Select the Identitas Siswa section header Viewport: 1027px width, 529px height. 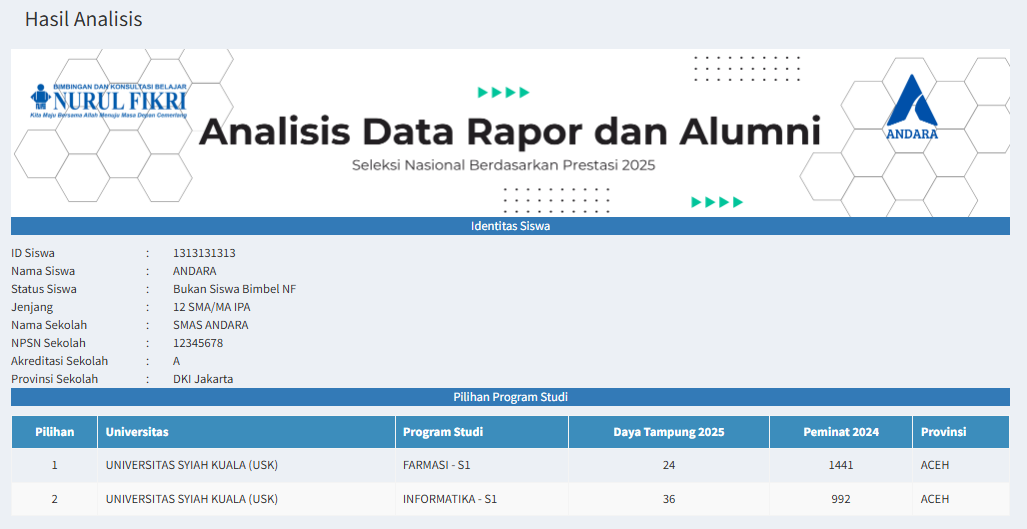(x=510, y=226)
